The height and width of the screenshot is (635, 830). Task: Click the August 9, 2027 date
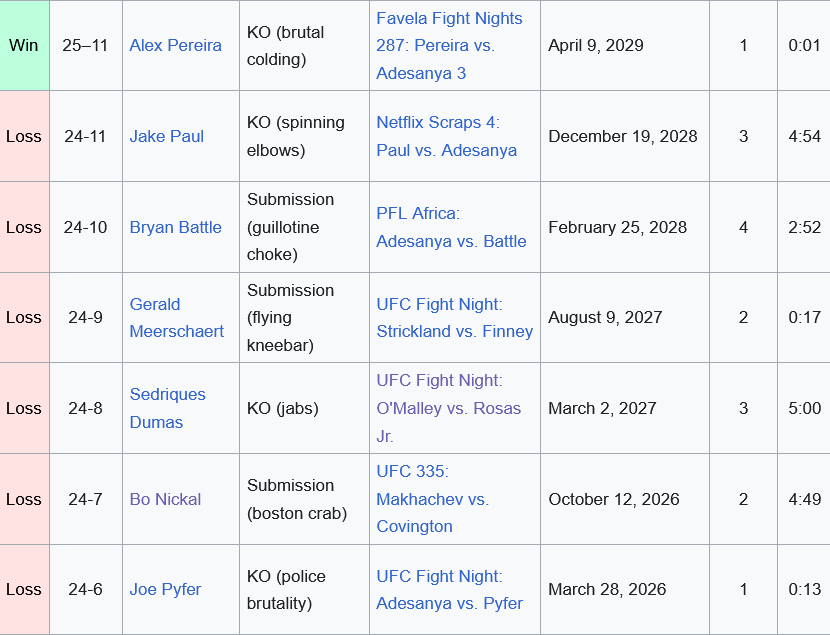[605, 318]
